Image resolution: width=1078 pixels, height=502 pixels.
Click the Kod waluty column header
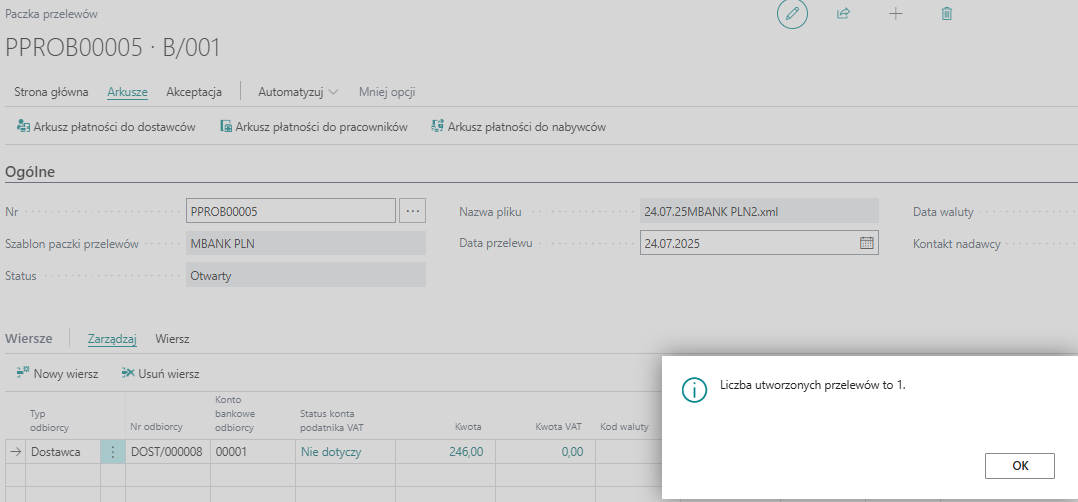(624, 426)
